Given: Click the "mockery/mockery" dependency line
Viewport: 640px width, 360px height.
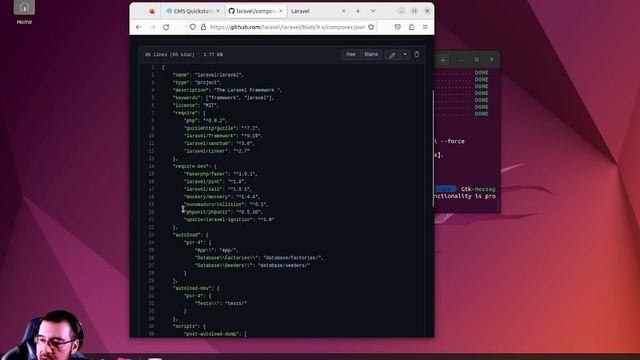Looking at the screenshot, I should (x=222, y=197).
